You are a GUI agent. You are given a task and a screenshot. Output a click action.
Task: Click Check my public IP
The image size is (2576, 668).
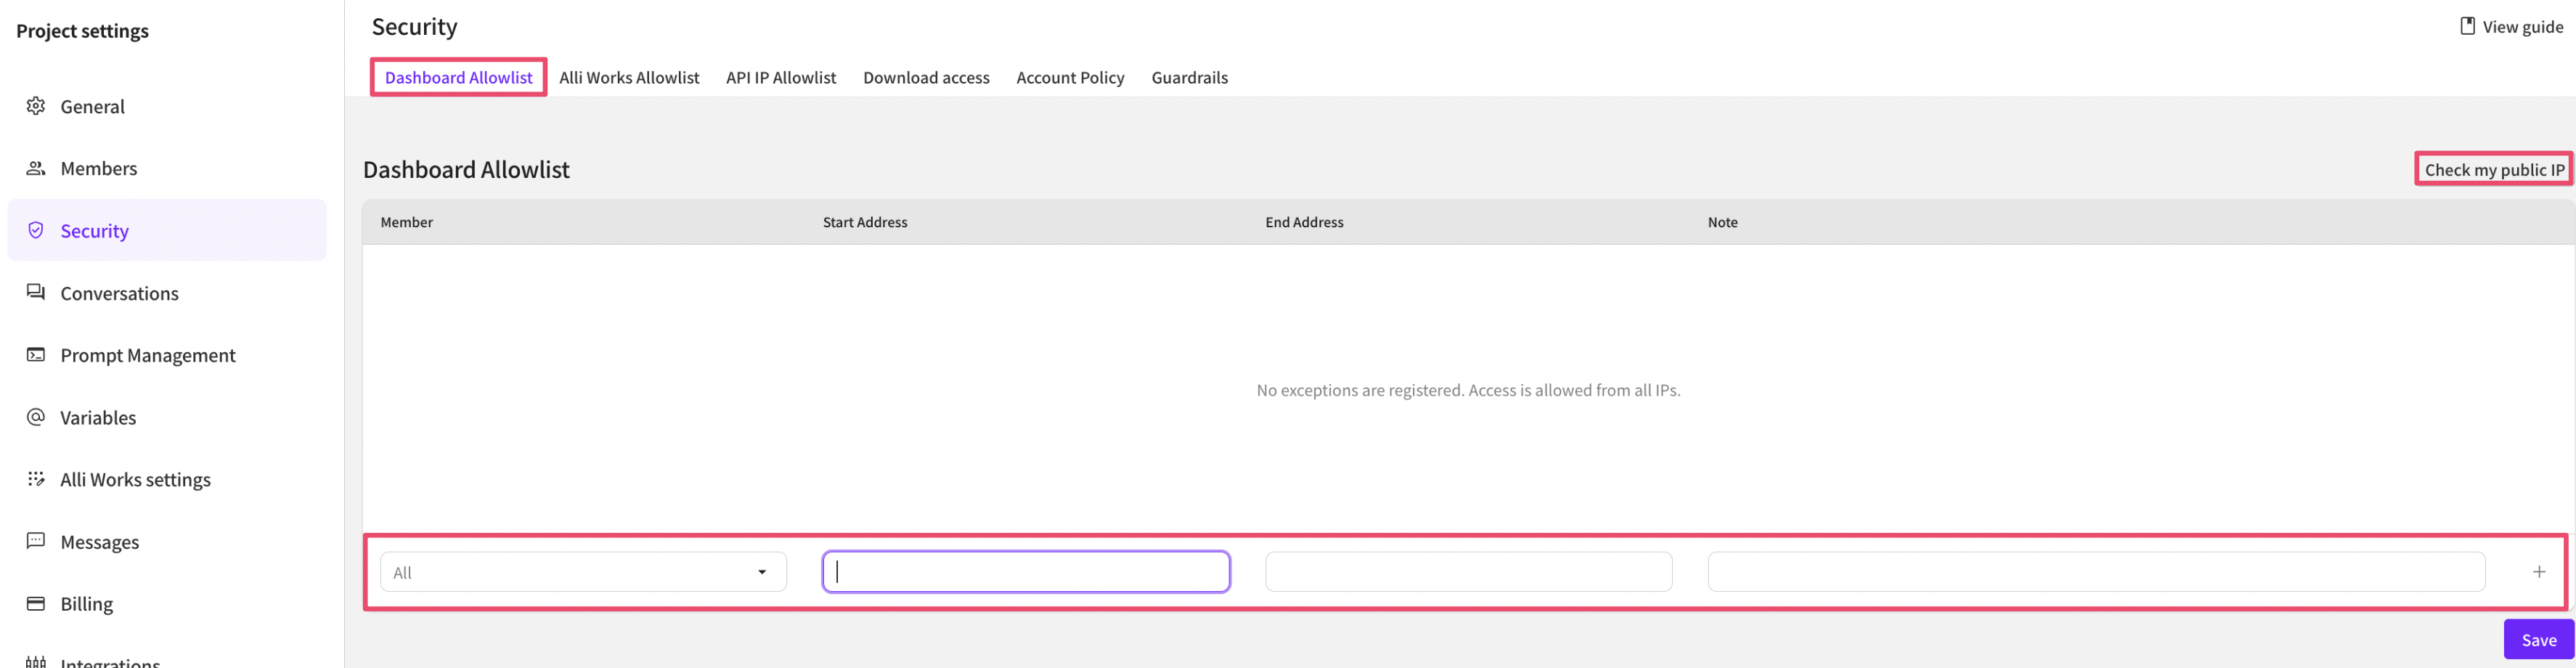(2493, 170)
